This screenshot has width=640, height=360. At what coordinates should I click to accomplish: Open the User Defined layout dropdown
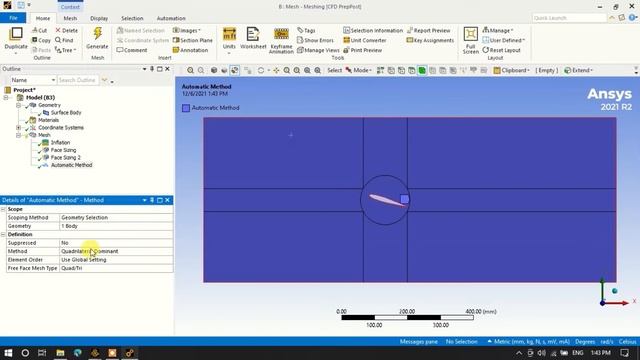coord(503,40)
